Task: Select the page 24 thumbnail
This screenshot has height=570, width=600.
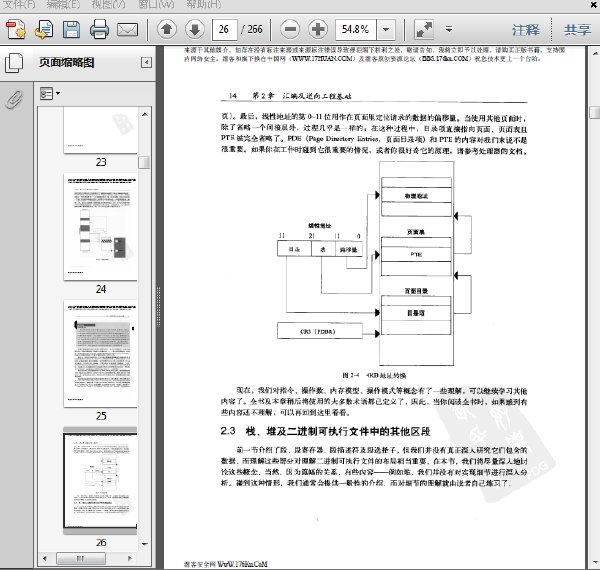Action: click(x=100, y=227)
